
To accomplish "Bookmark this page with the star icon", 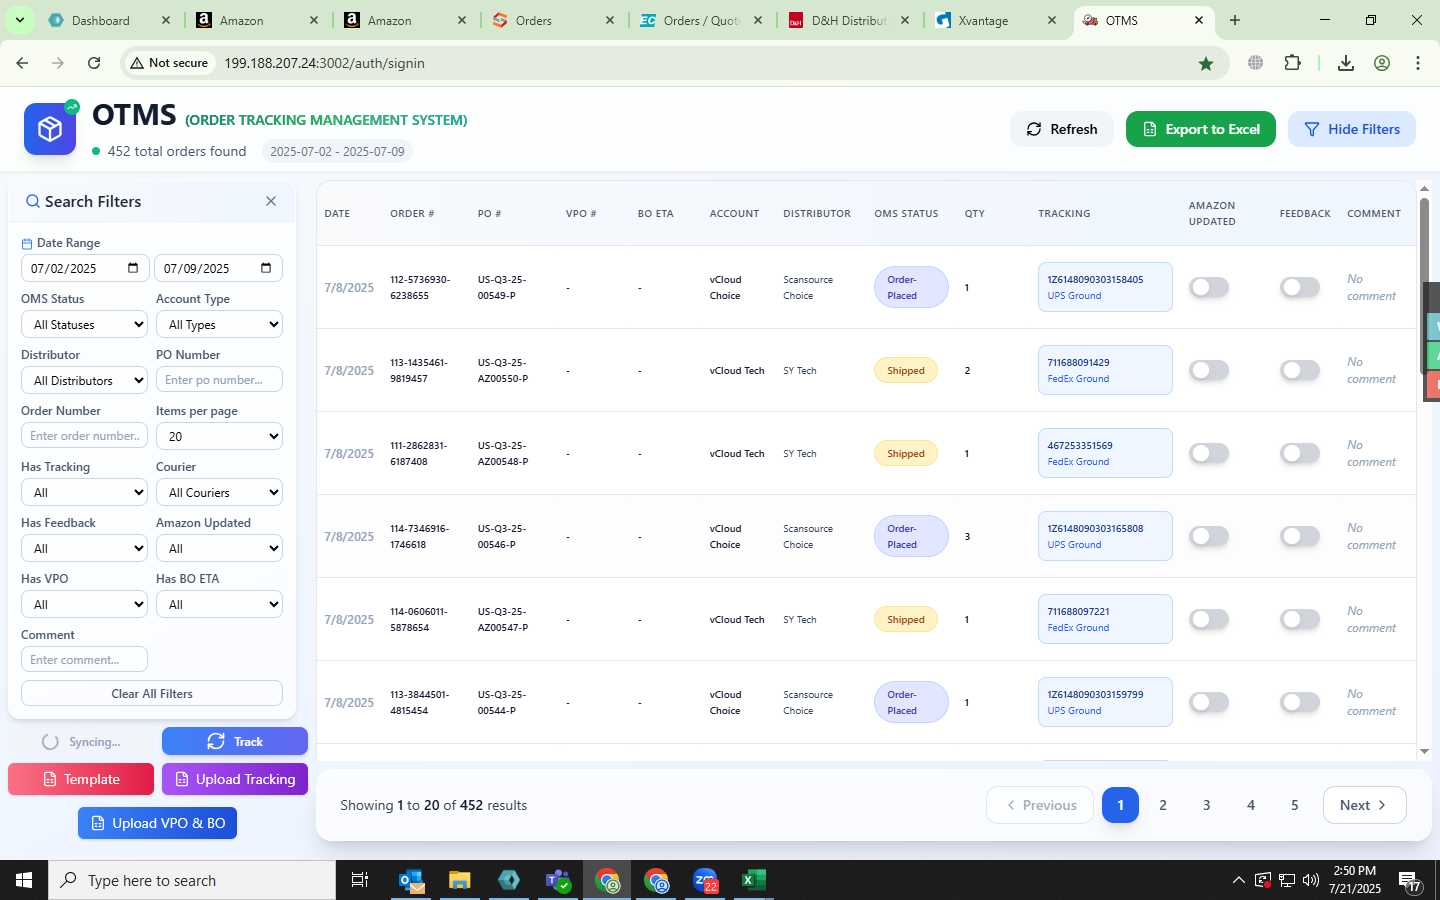I will pyautogui.click(x=1206, y=63).
